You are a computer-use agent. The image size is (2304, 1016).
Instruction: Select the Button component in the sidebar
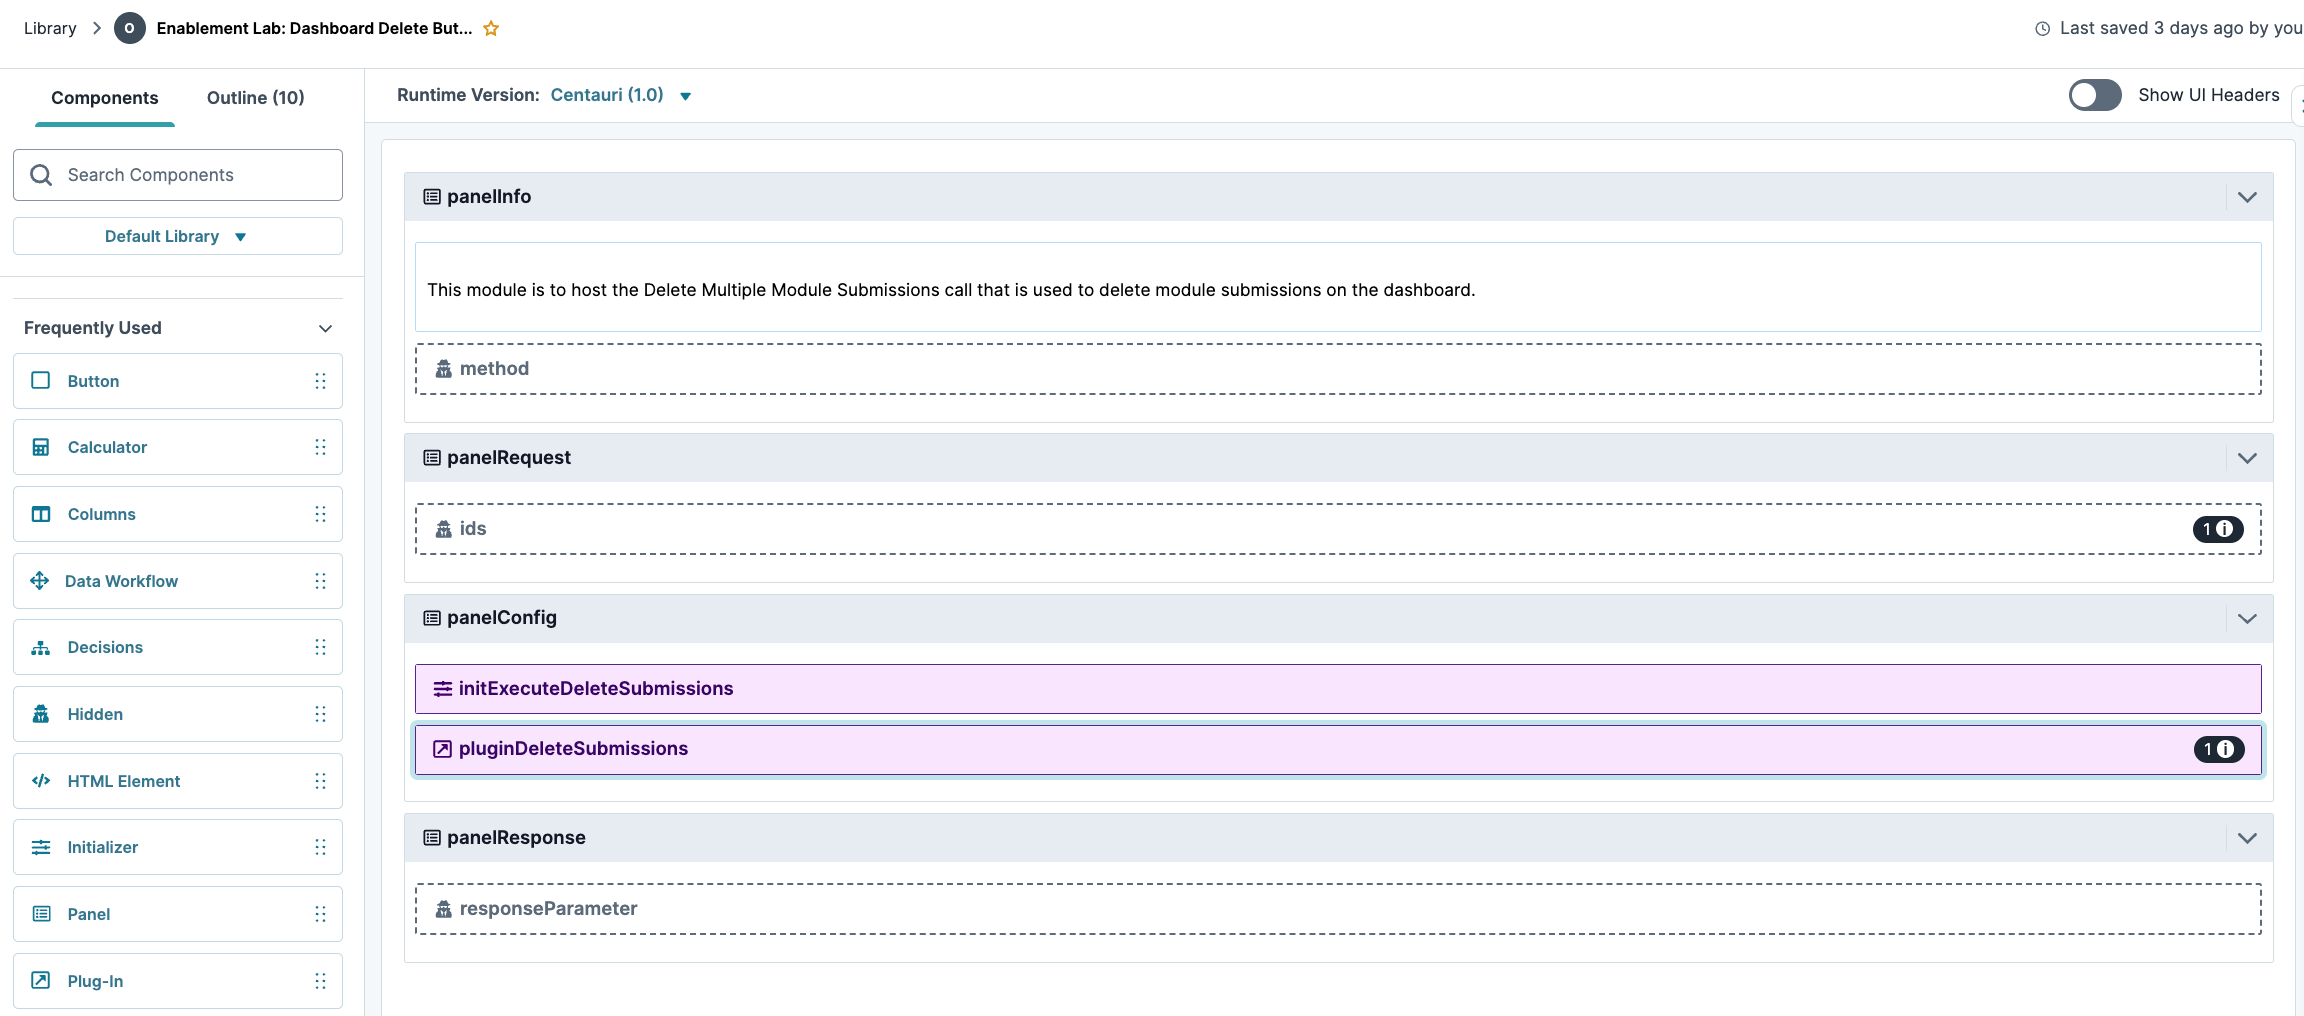coord(40,380)
